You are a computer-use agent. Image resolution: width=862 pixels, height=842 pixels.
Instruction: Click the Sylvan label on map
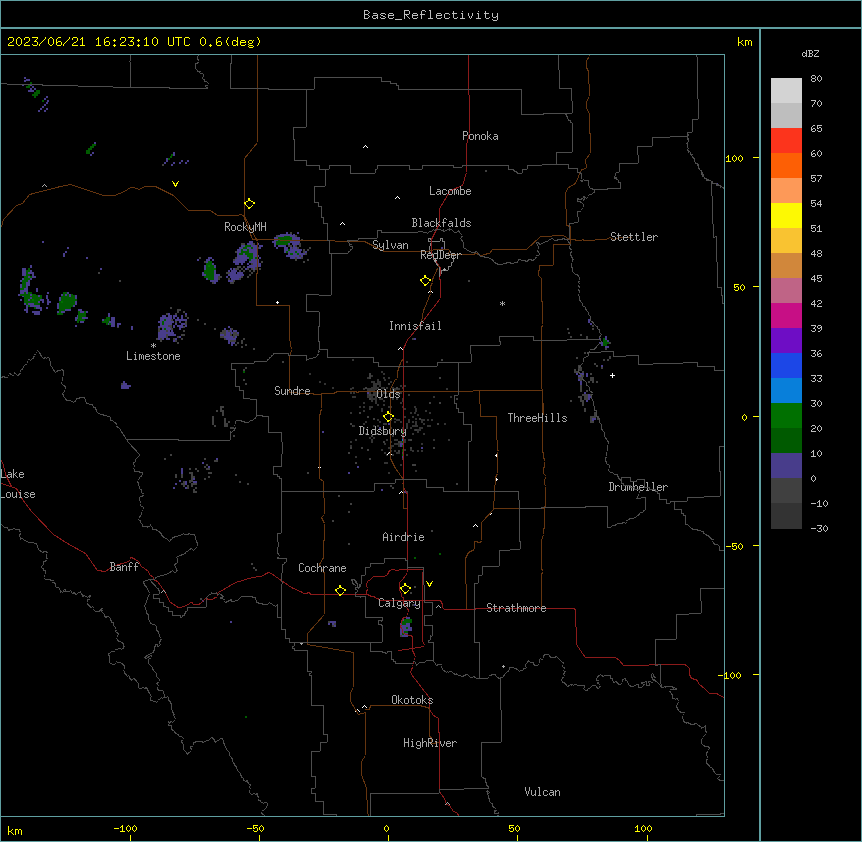point(390,245)
